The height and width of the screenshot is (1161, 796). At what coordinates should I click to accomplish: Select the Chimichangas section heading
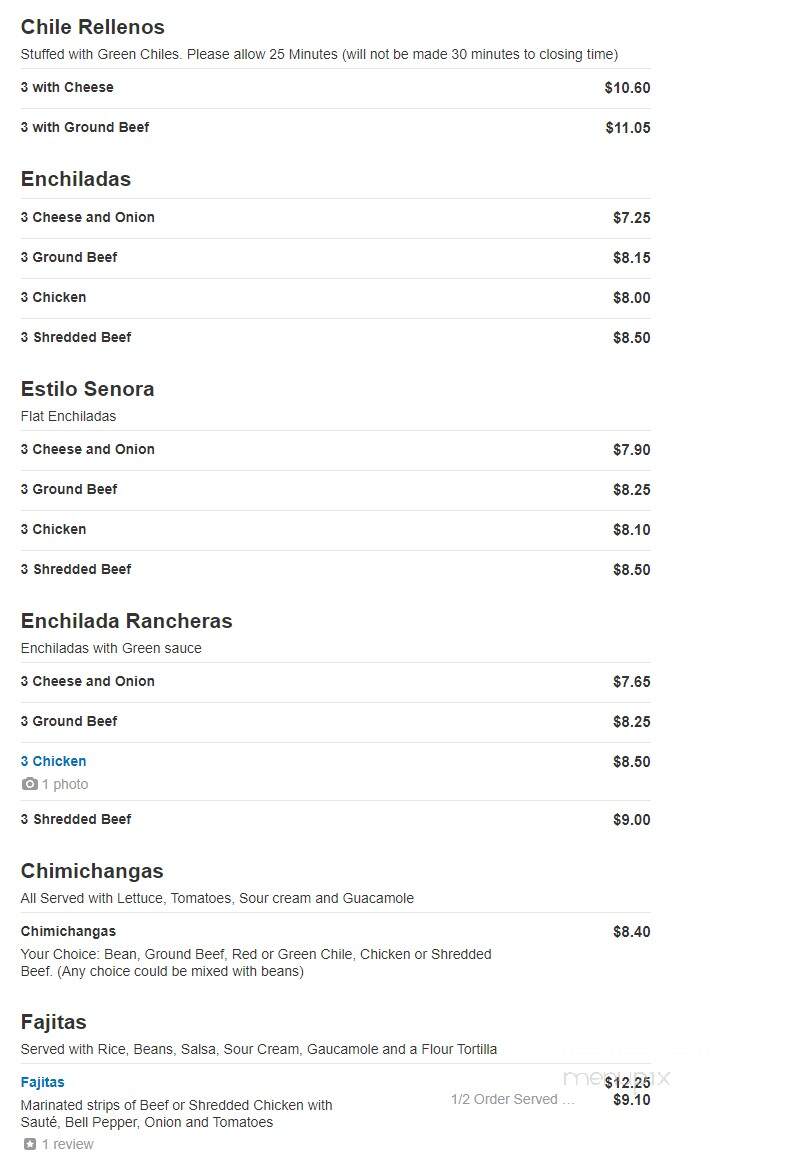click(92, 871)
